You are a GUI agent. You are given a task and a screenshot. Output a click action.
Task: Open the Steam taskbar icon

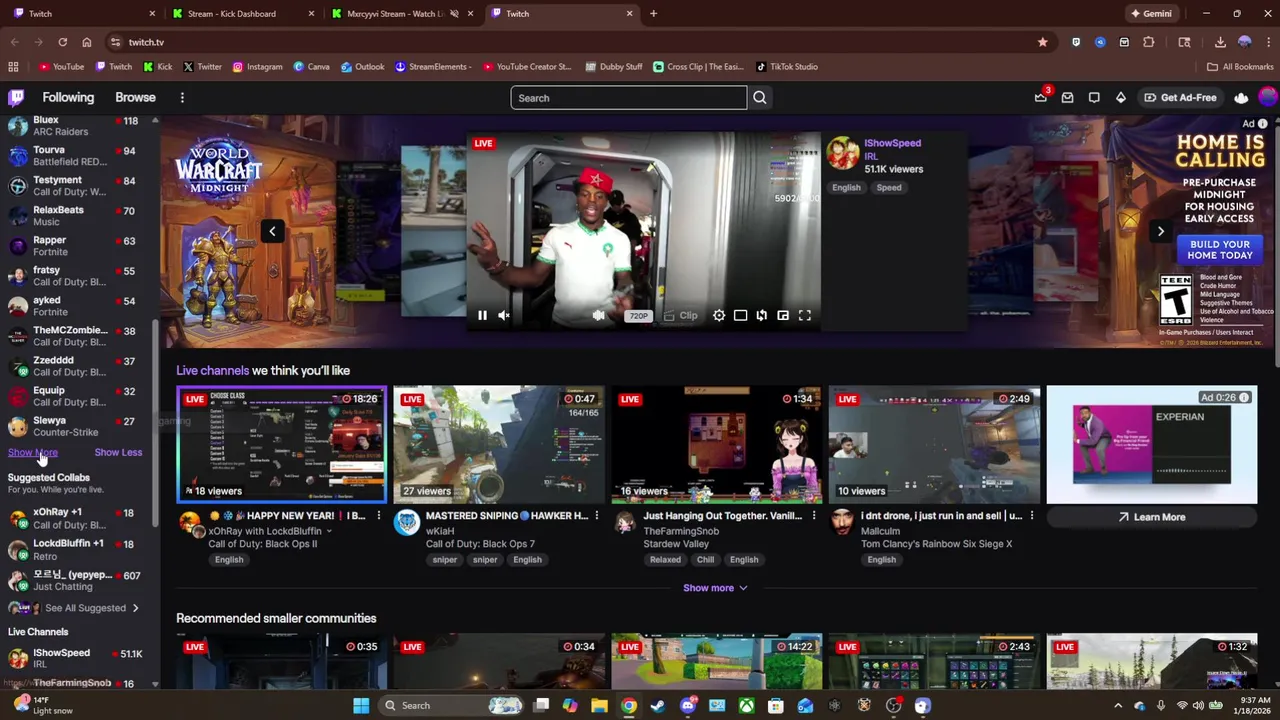[658, 705]
